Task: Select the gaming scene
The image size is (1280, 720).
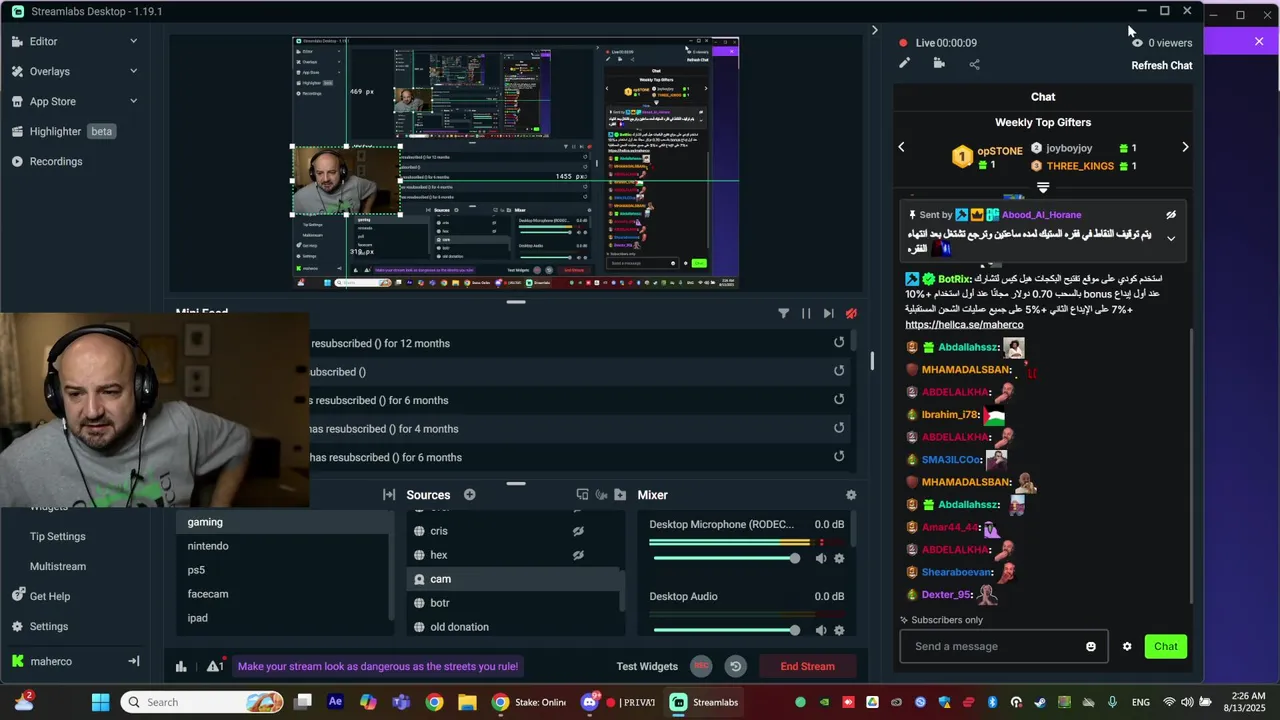Action: tap(286, 522)
